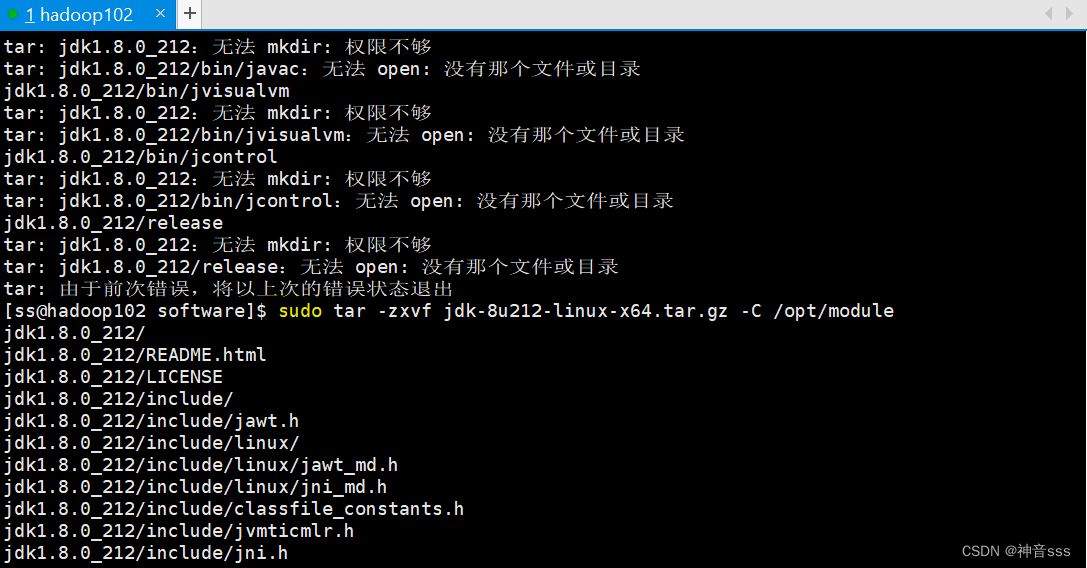Screen dimensions: 1087x568
Task: Open a new session tab with plus
Action: [189, 13]
